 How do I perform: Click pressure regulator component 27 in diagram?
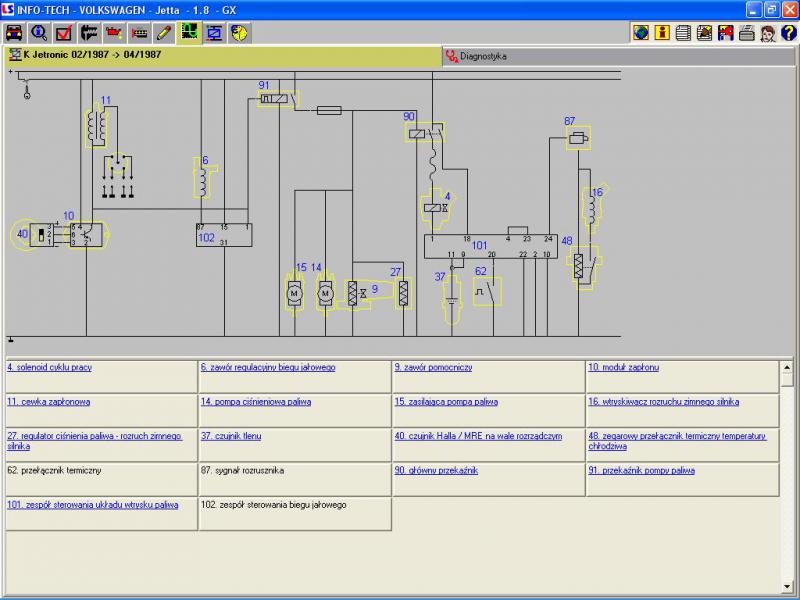coord(404,293)
